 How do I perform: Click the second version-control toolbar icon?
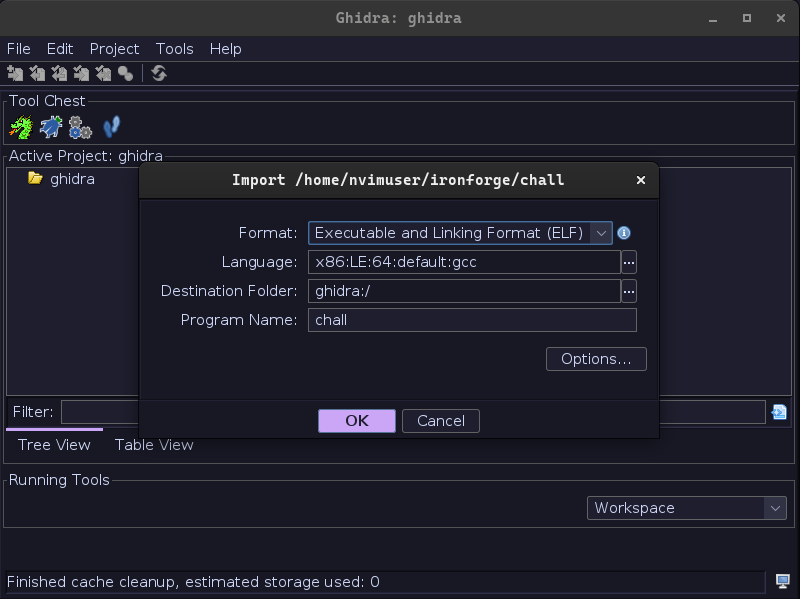click(x=37, y=73)
